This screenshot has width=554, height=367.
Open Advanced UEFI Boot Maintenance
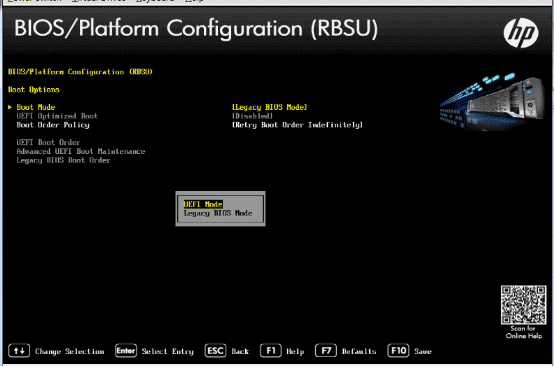click(x=81, y=151)
